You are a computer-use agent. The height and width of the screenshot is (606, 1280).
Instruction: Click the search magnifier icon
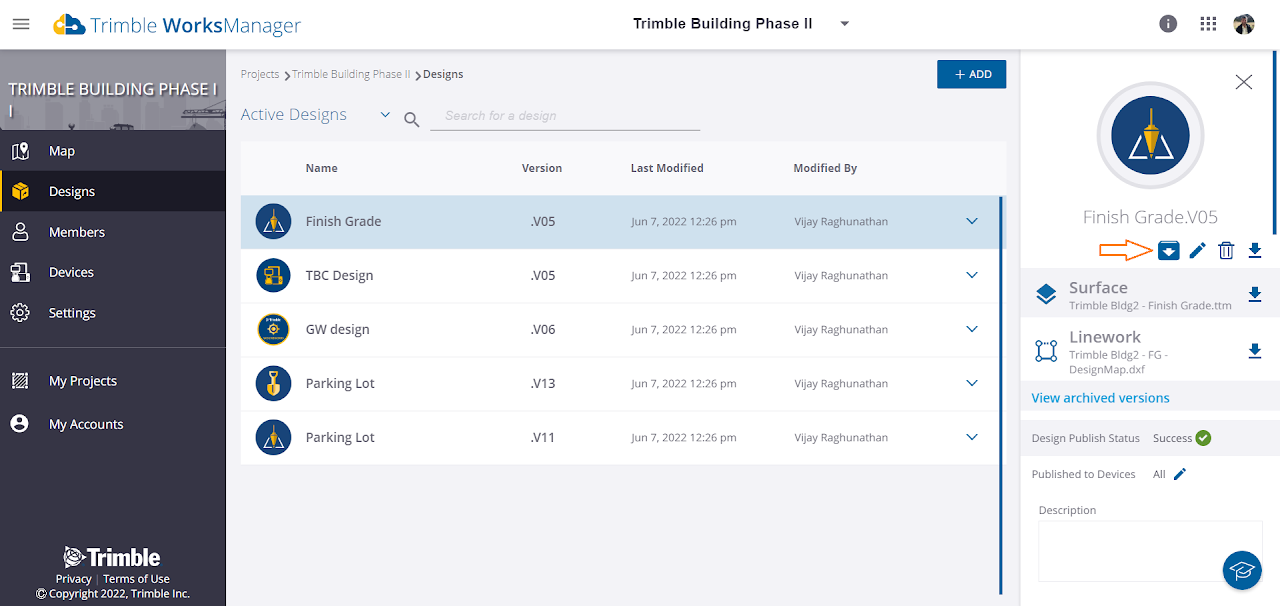(x=411, y=120)
